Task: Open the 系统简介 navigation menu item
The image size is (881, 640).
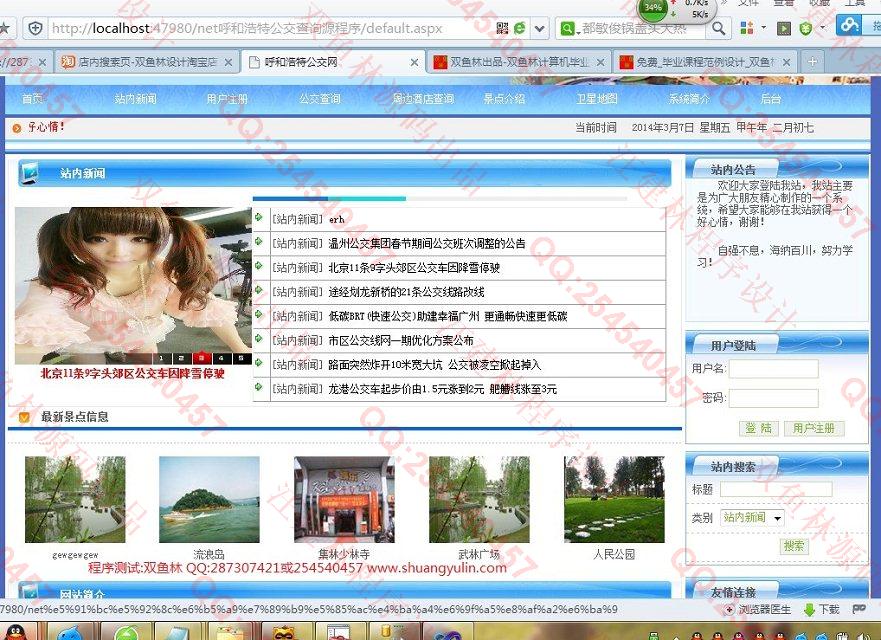Action: [689, 99]
